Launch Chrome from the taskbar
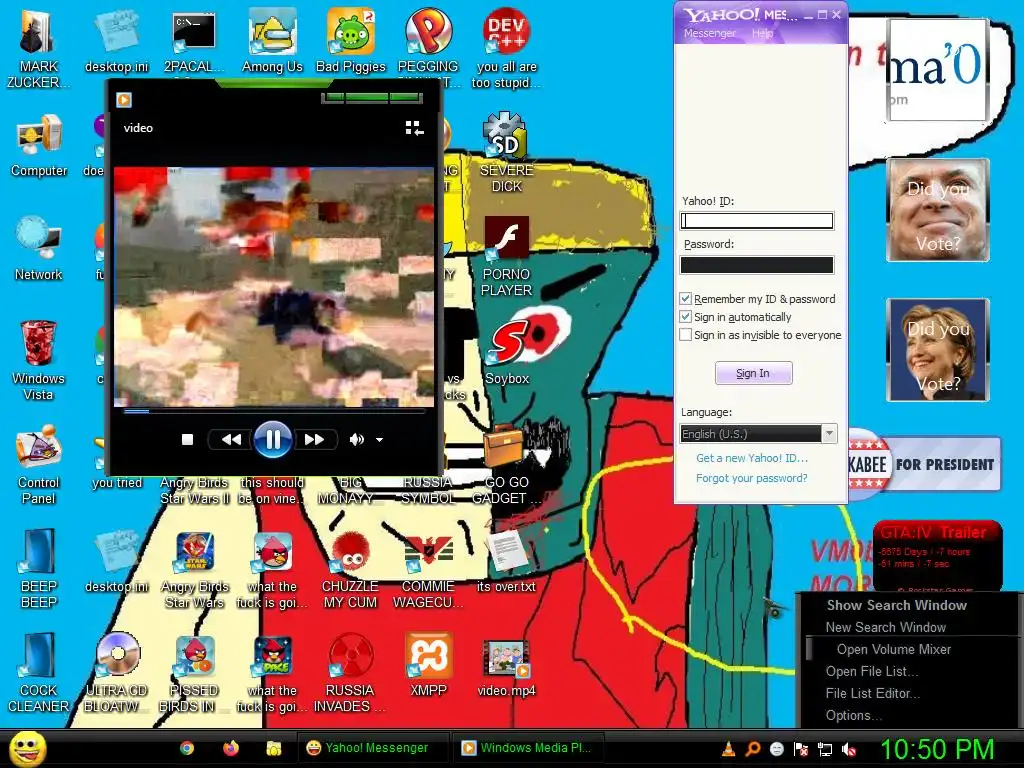1024x768 pixels. pos(187,748)
